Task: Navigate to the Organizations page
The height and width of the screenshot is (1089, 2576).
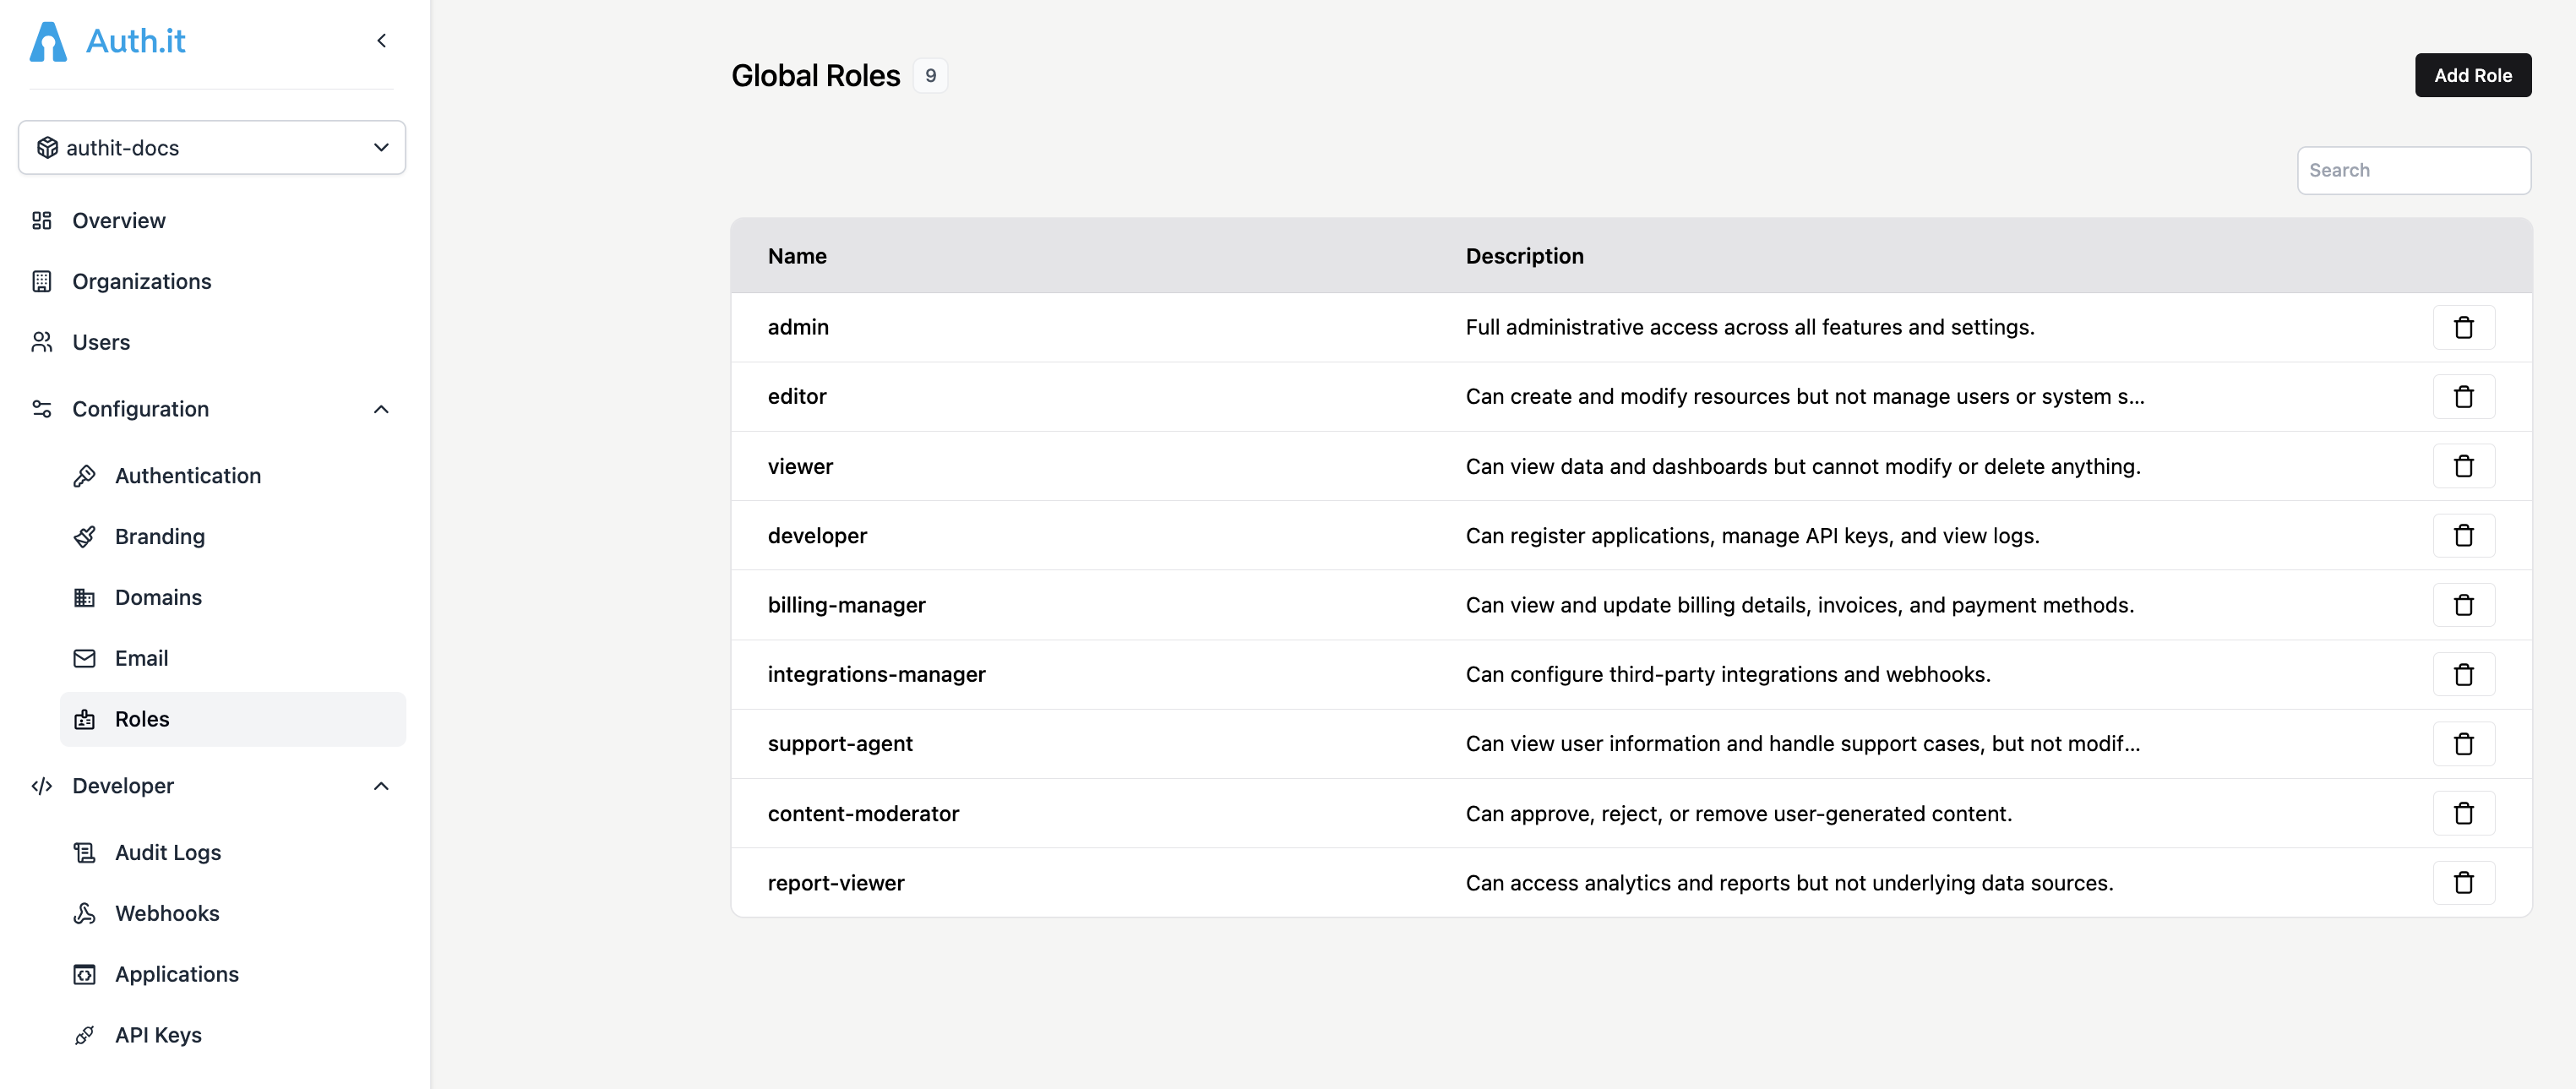Action: tap(141, 281)
